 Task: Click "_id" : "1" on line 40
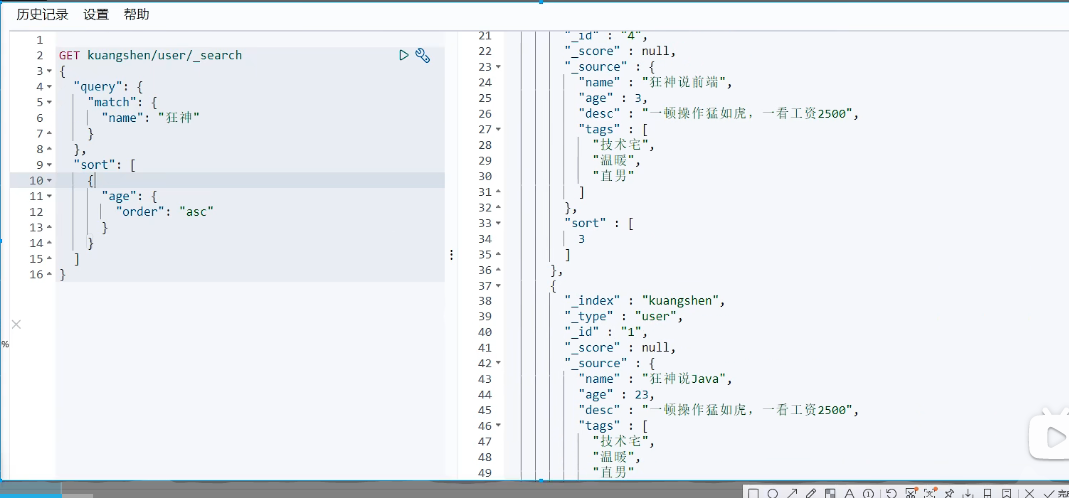coord(605,332)
